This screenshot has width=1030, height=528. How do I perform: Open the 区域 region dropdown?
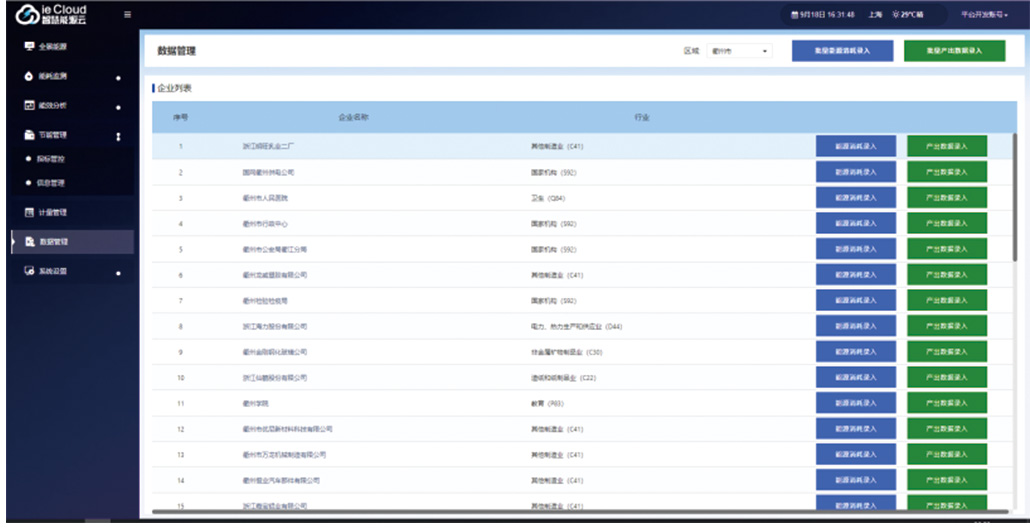739,51
